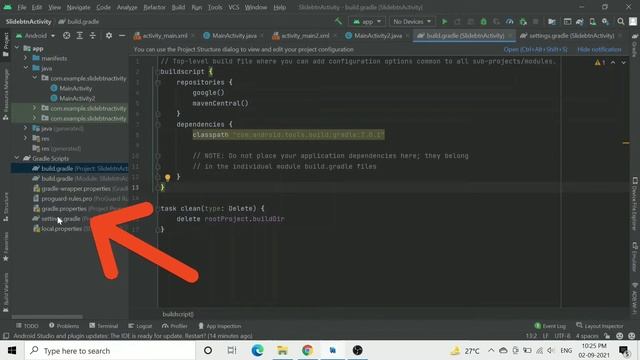Open the Project Structure icon in toolbar
640x360 pixels.
coord(552,22)
